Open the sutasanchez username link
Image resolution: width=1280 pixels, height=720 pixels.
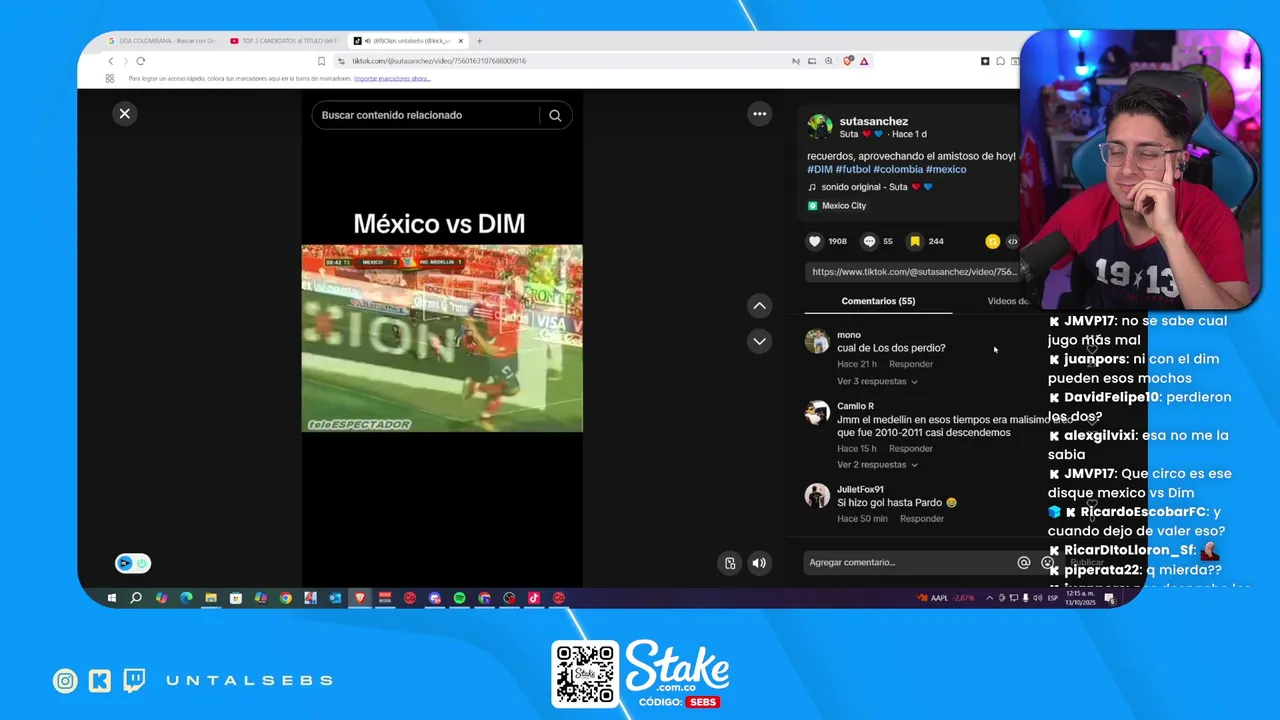pyautogui.click(x=874, y=121)
